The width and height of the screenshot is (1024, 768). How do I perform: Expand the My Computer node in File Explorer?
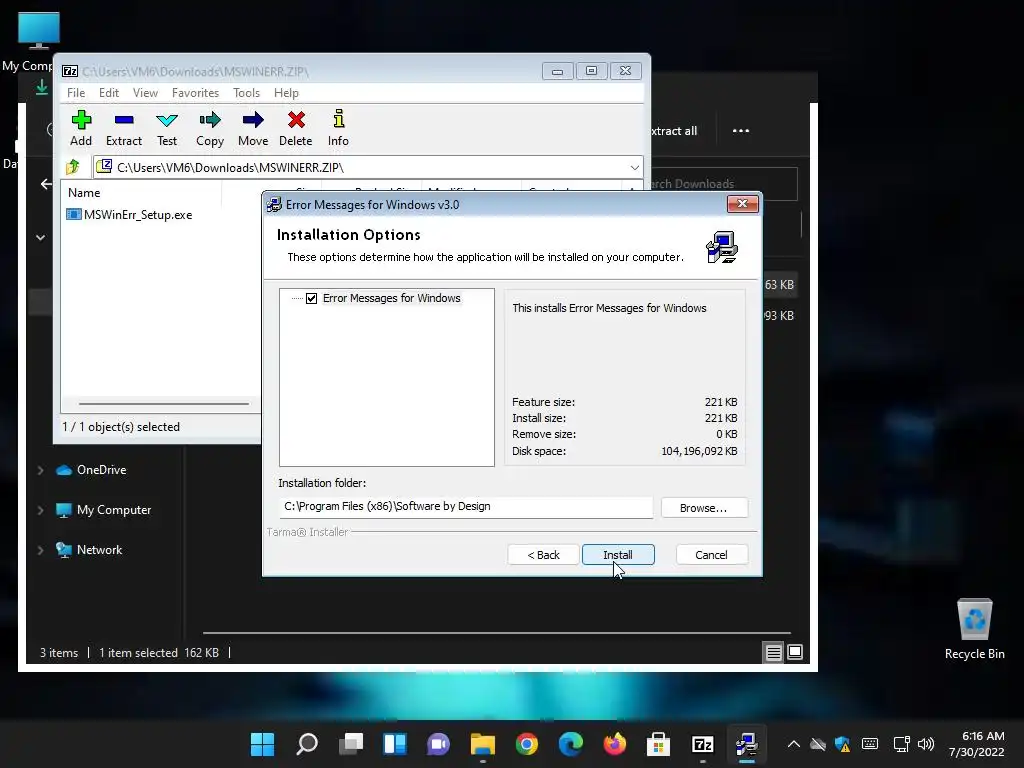40,510
